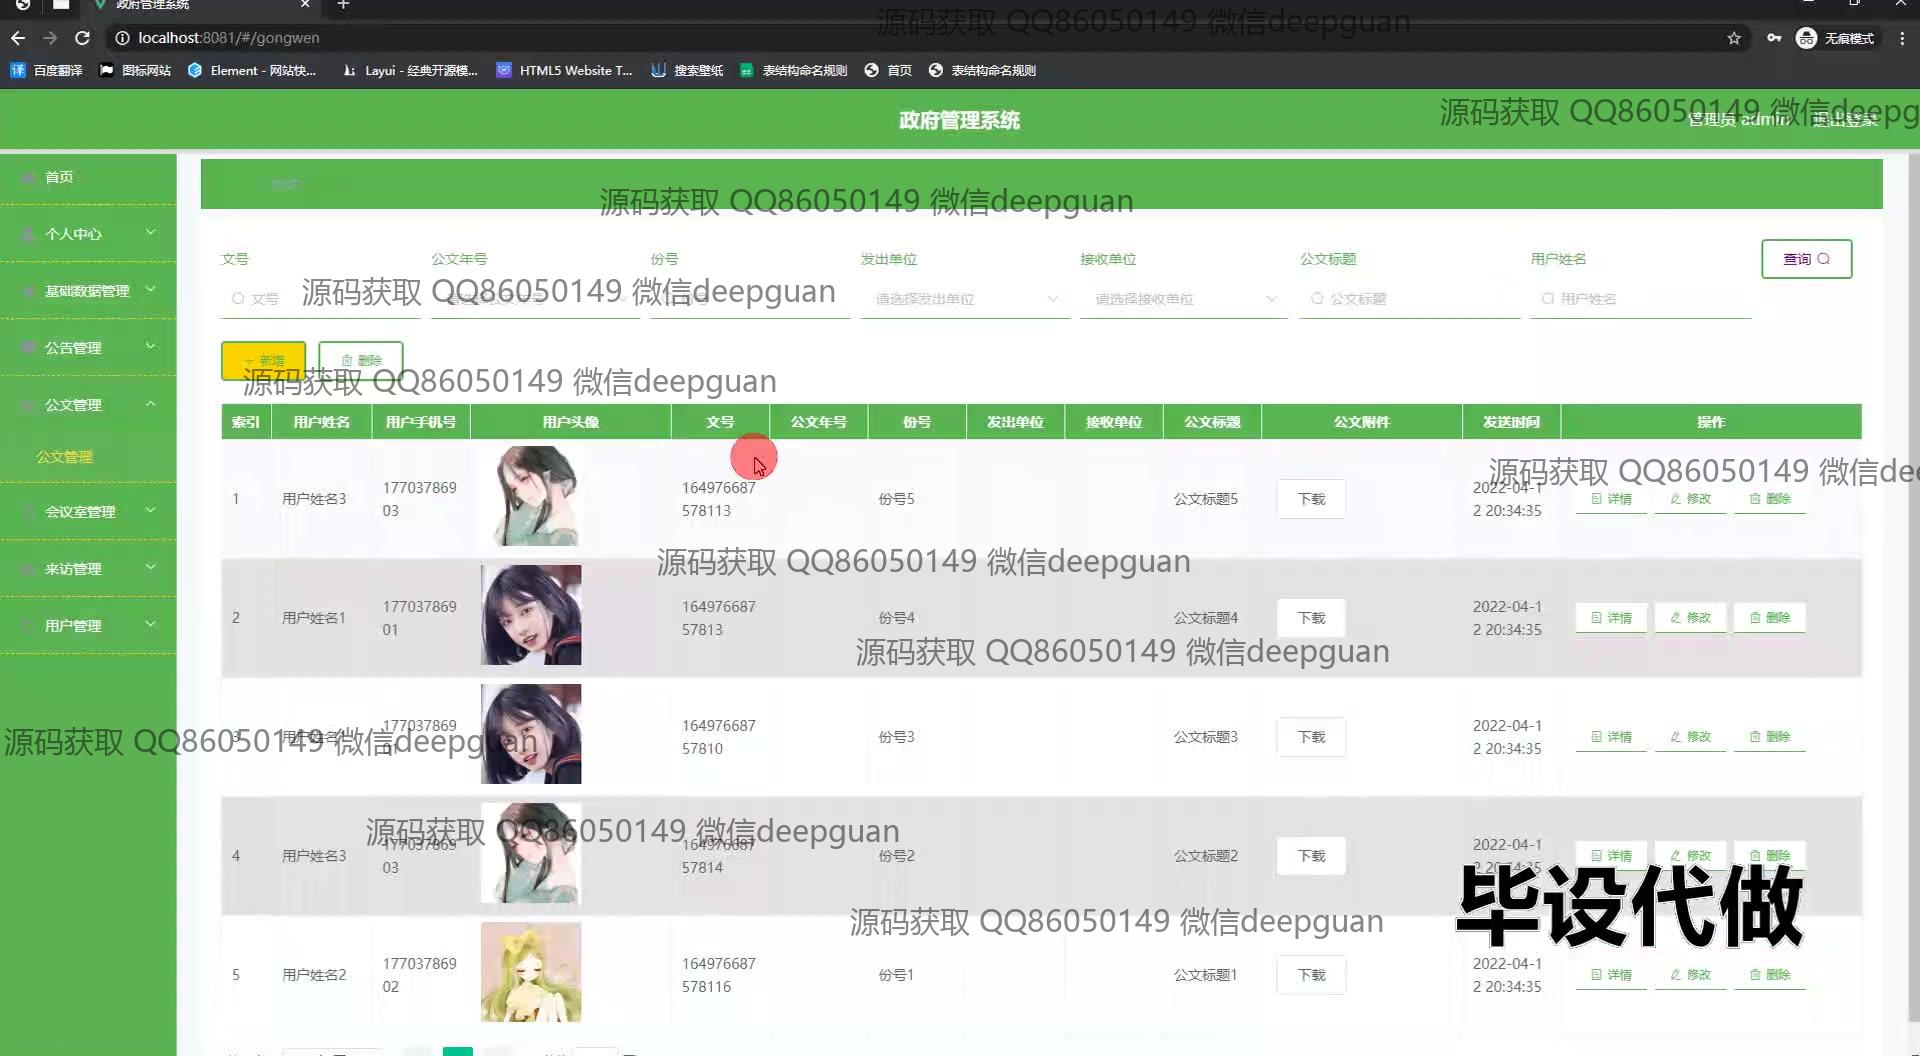Expand the 基础数据管理 sidebar menu

pos(88,291)
